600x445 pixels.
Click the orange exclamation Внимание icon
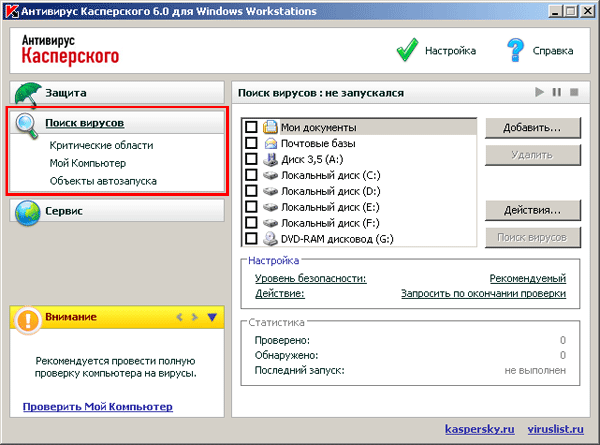pyautogui.click(x=28, y=320)
